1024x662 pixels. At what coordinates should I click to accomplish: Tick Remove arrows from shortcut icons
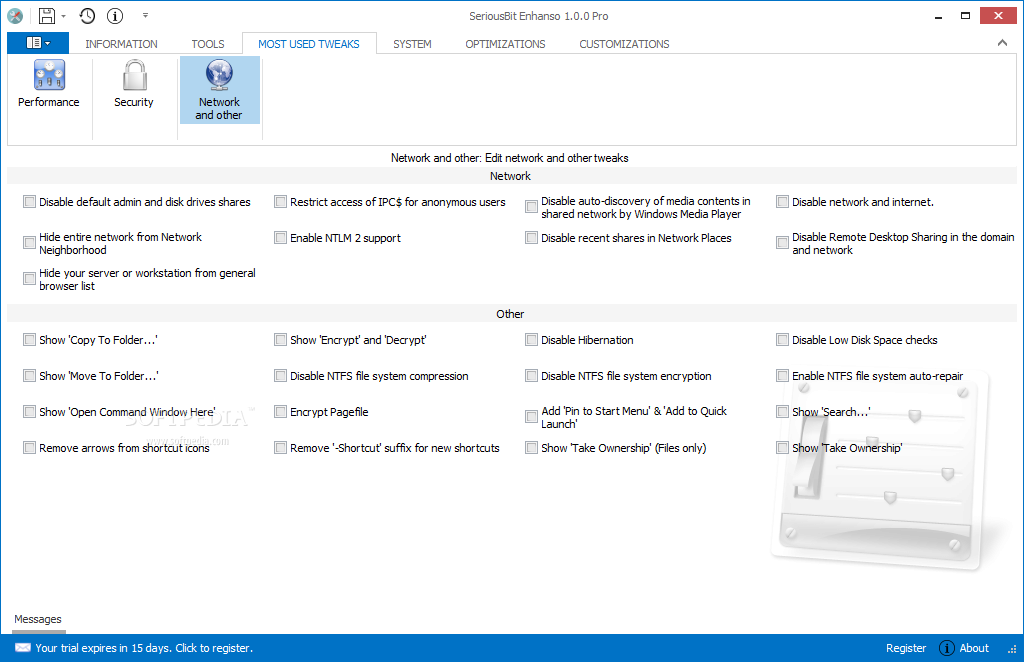(29, 447)
